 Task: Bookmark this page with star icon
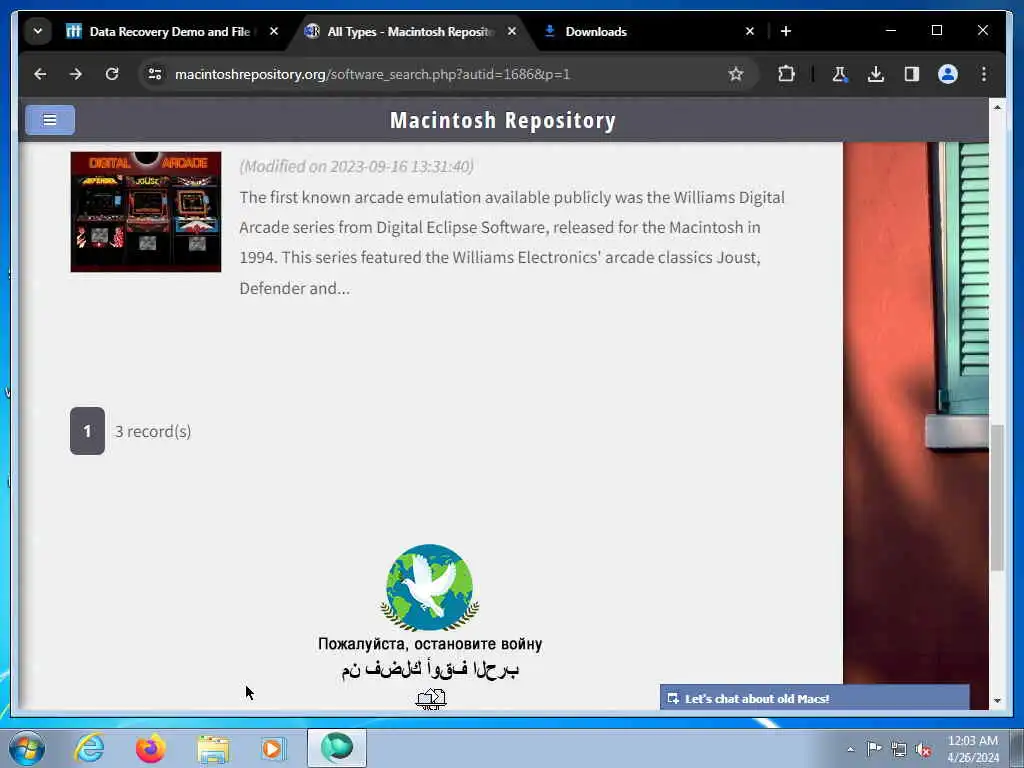coord(736,74)
